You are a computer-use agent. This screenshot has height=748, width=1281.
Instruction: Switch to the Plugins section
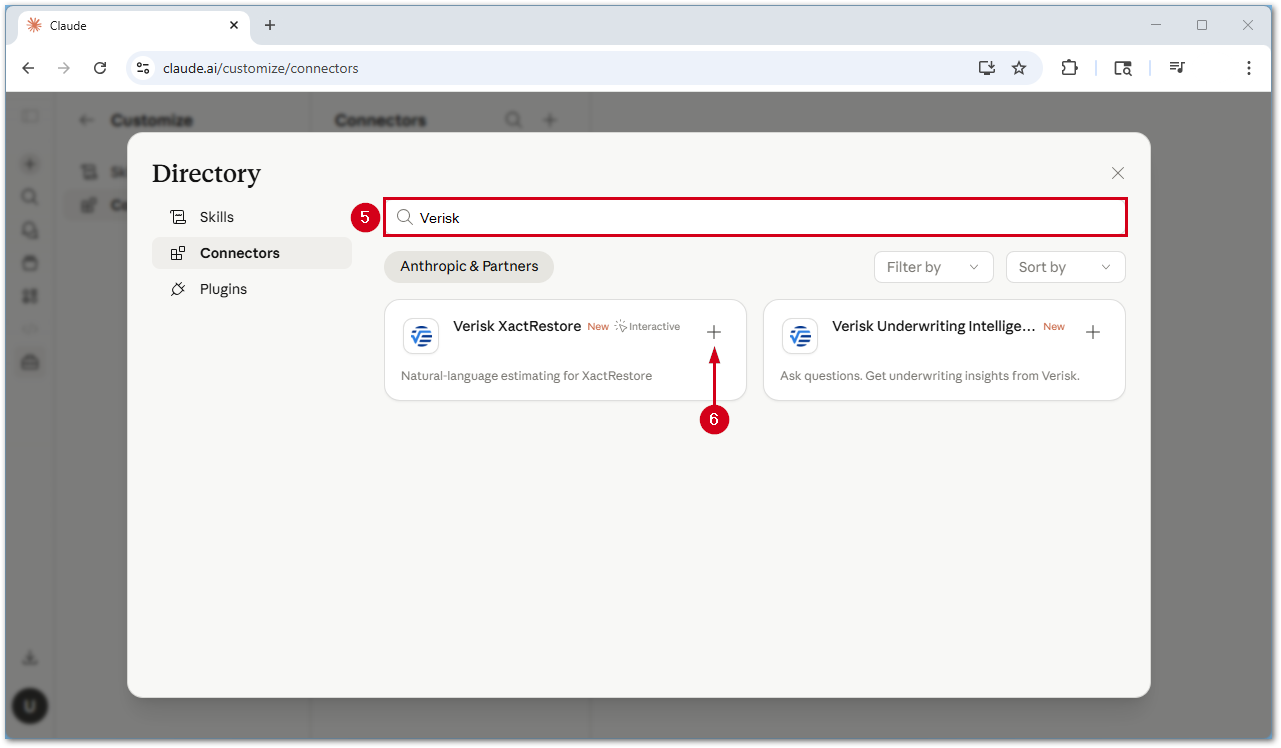(252, 289)
